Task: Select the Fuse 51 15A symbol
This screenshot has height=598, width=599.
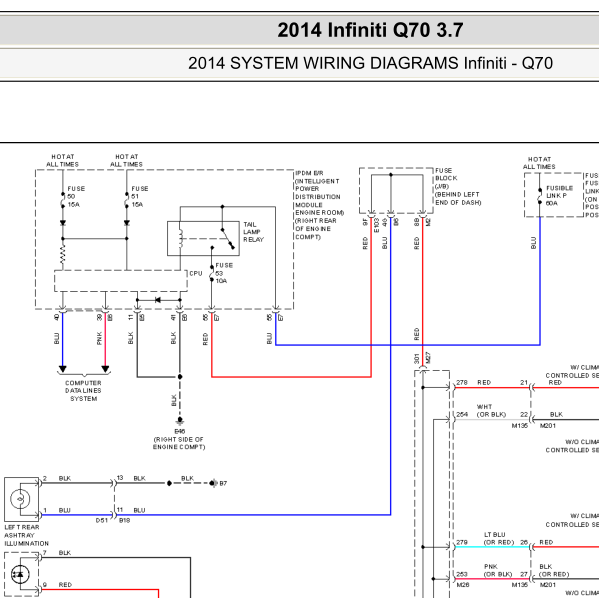Action: pos(126,200)
